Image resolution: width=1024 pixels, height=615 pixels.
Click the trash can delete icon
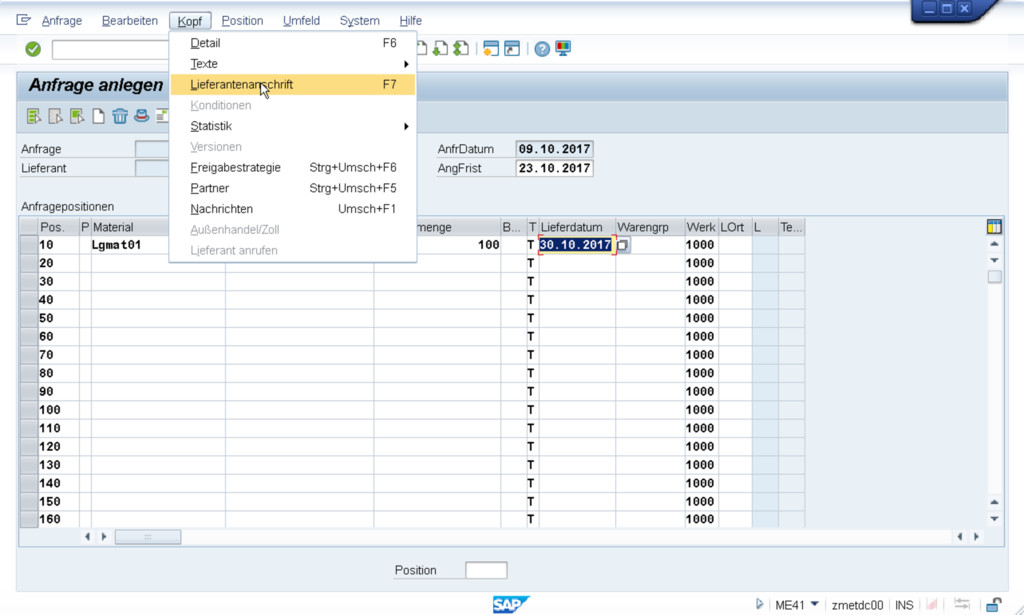120,116
